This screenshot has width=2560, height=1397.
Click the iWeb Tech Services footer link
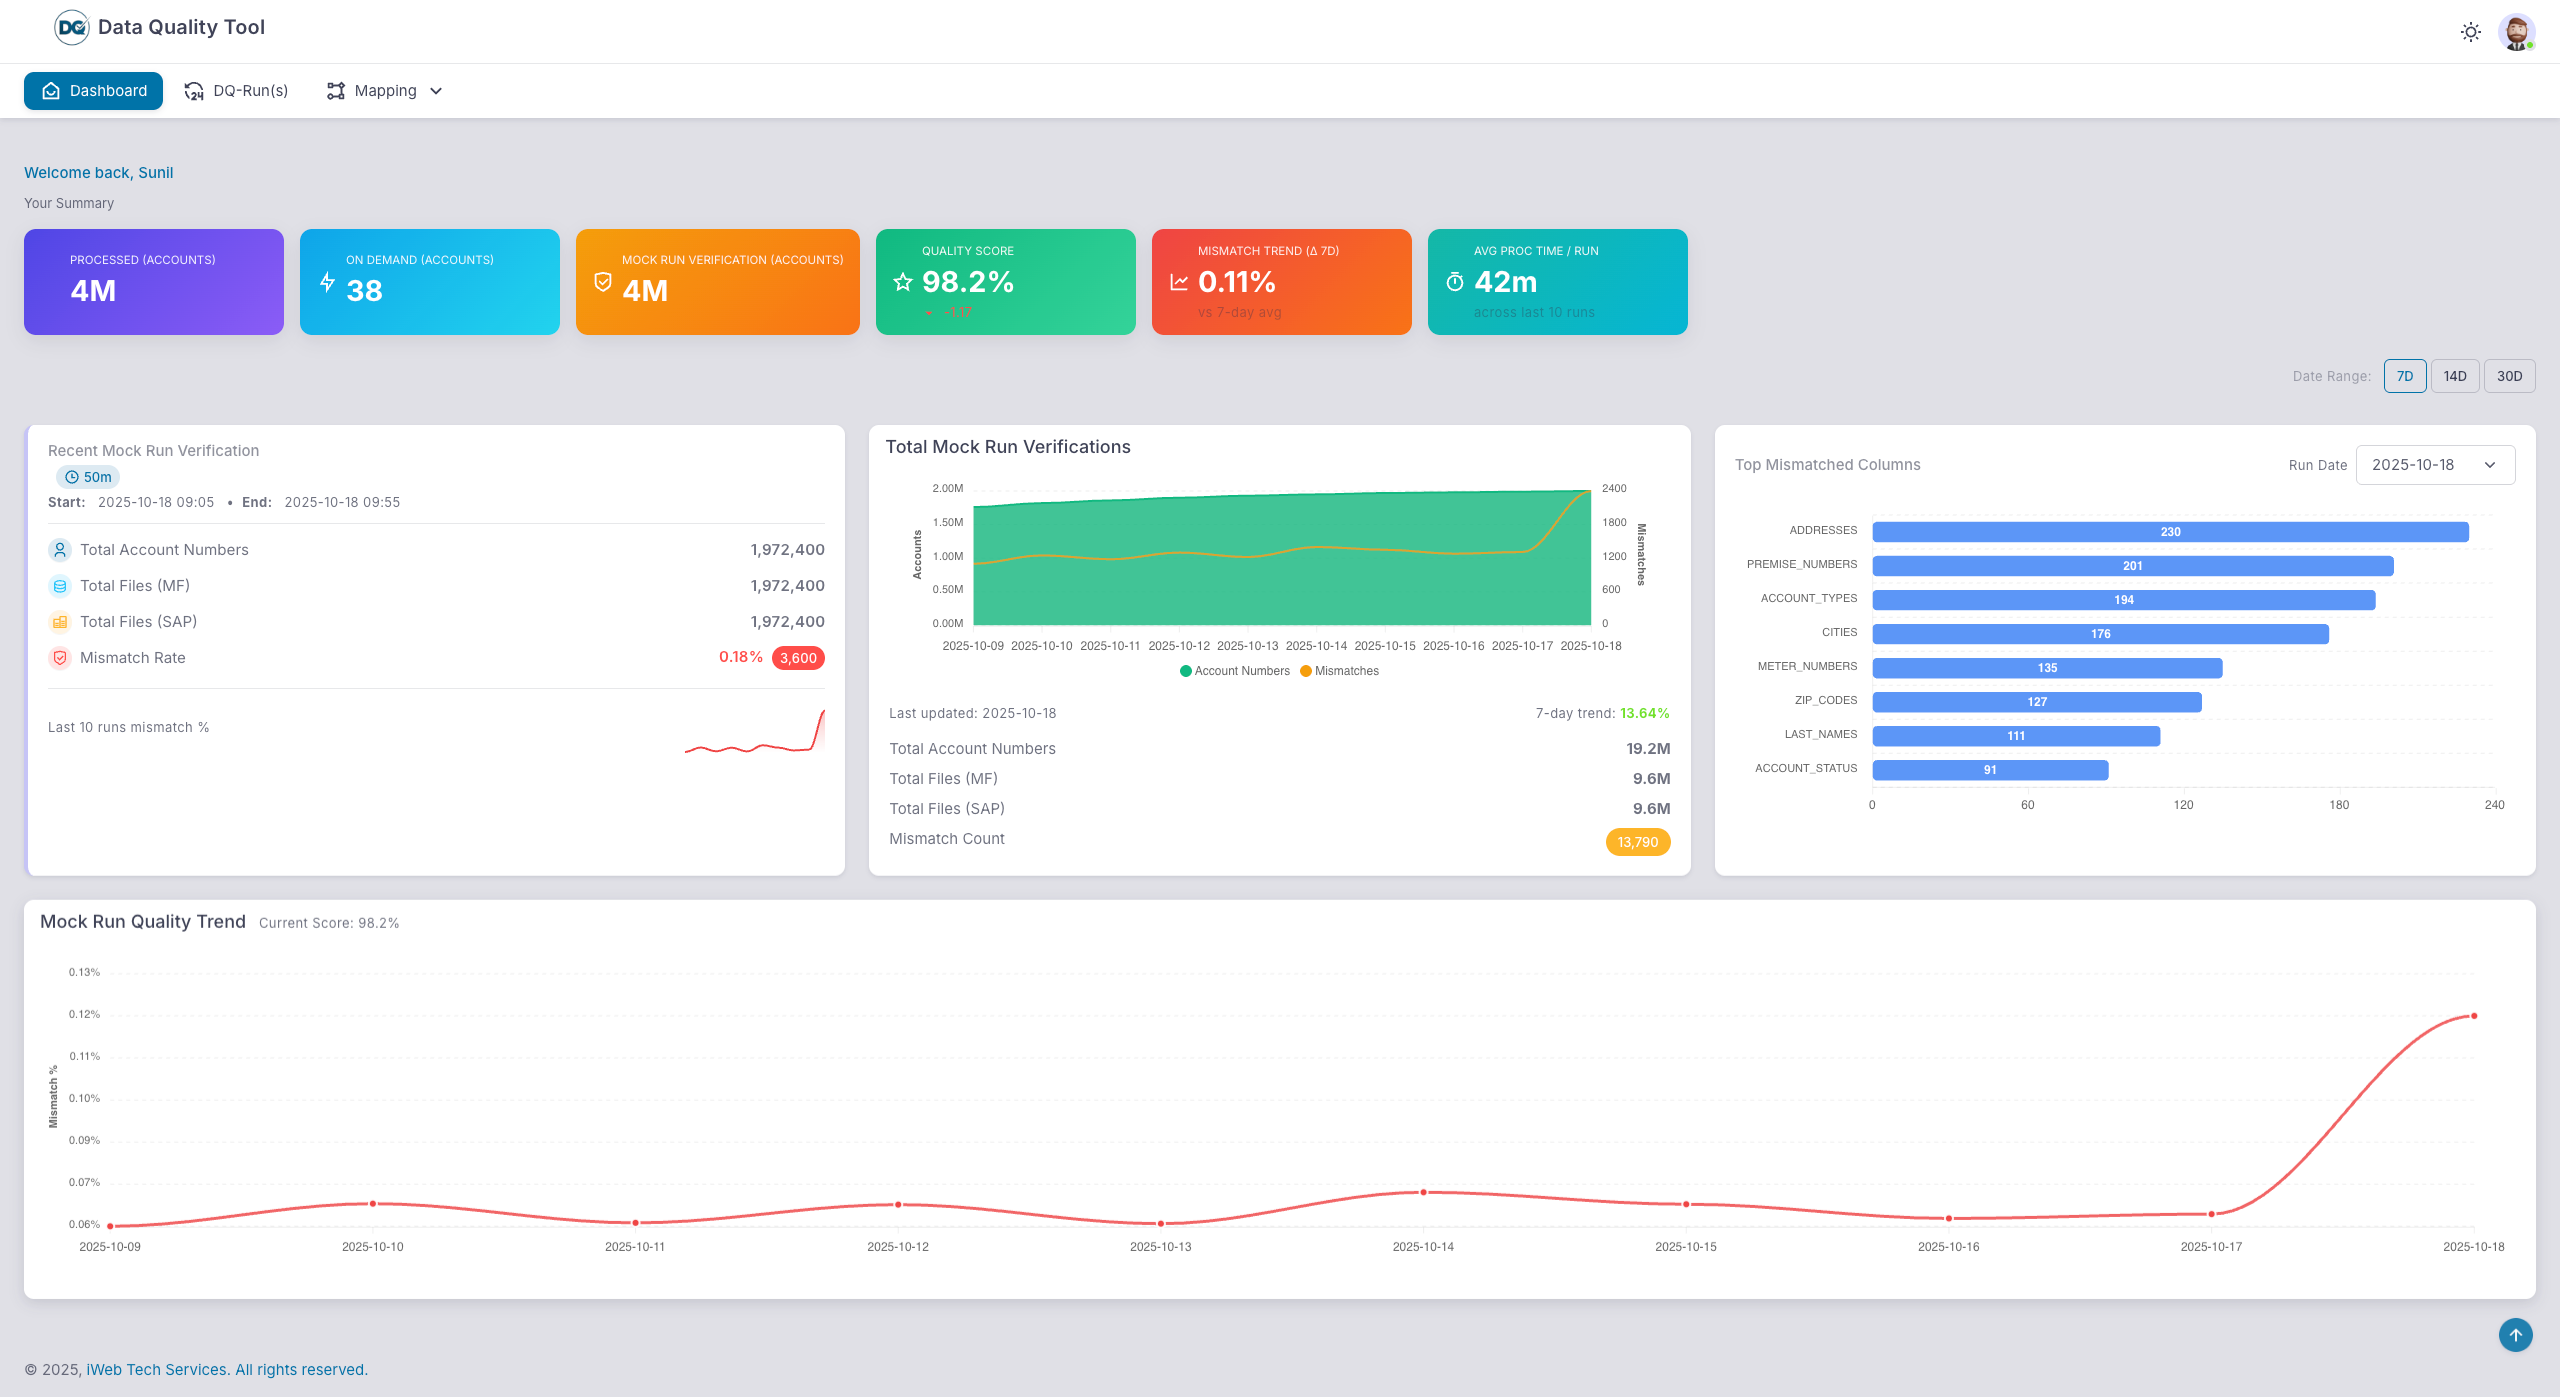(156, 1369)
